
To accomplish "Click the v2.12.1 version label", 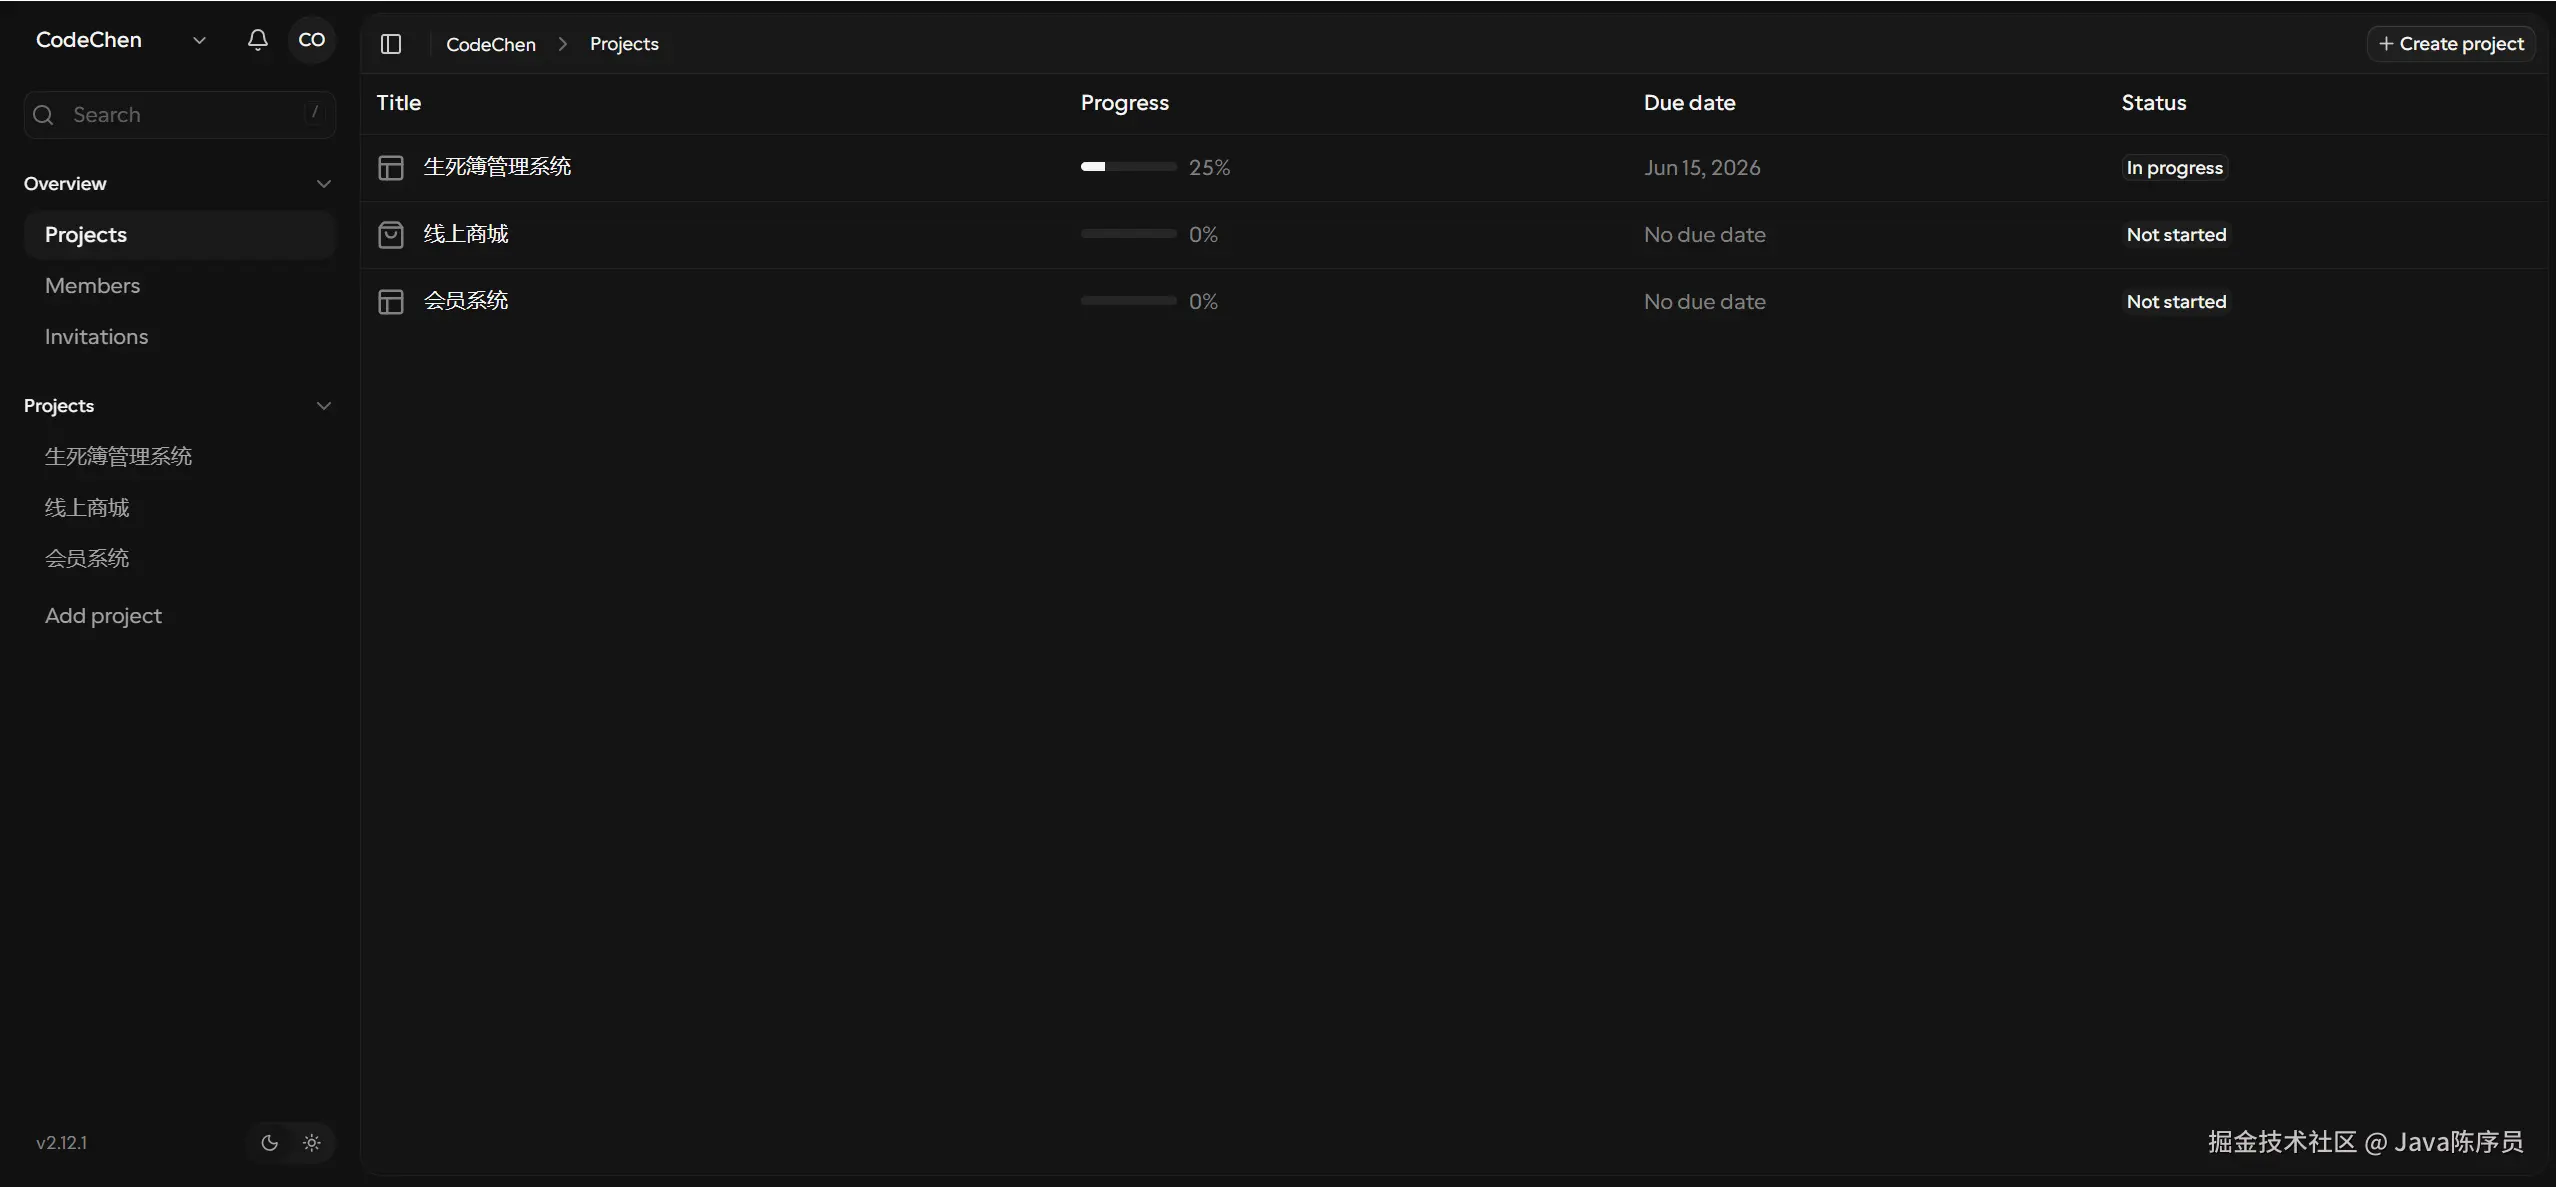I will point(61,1143).
